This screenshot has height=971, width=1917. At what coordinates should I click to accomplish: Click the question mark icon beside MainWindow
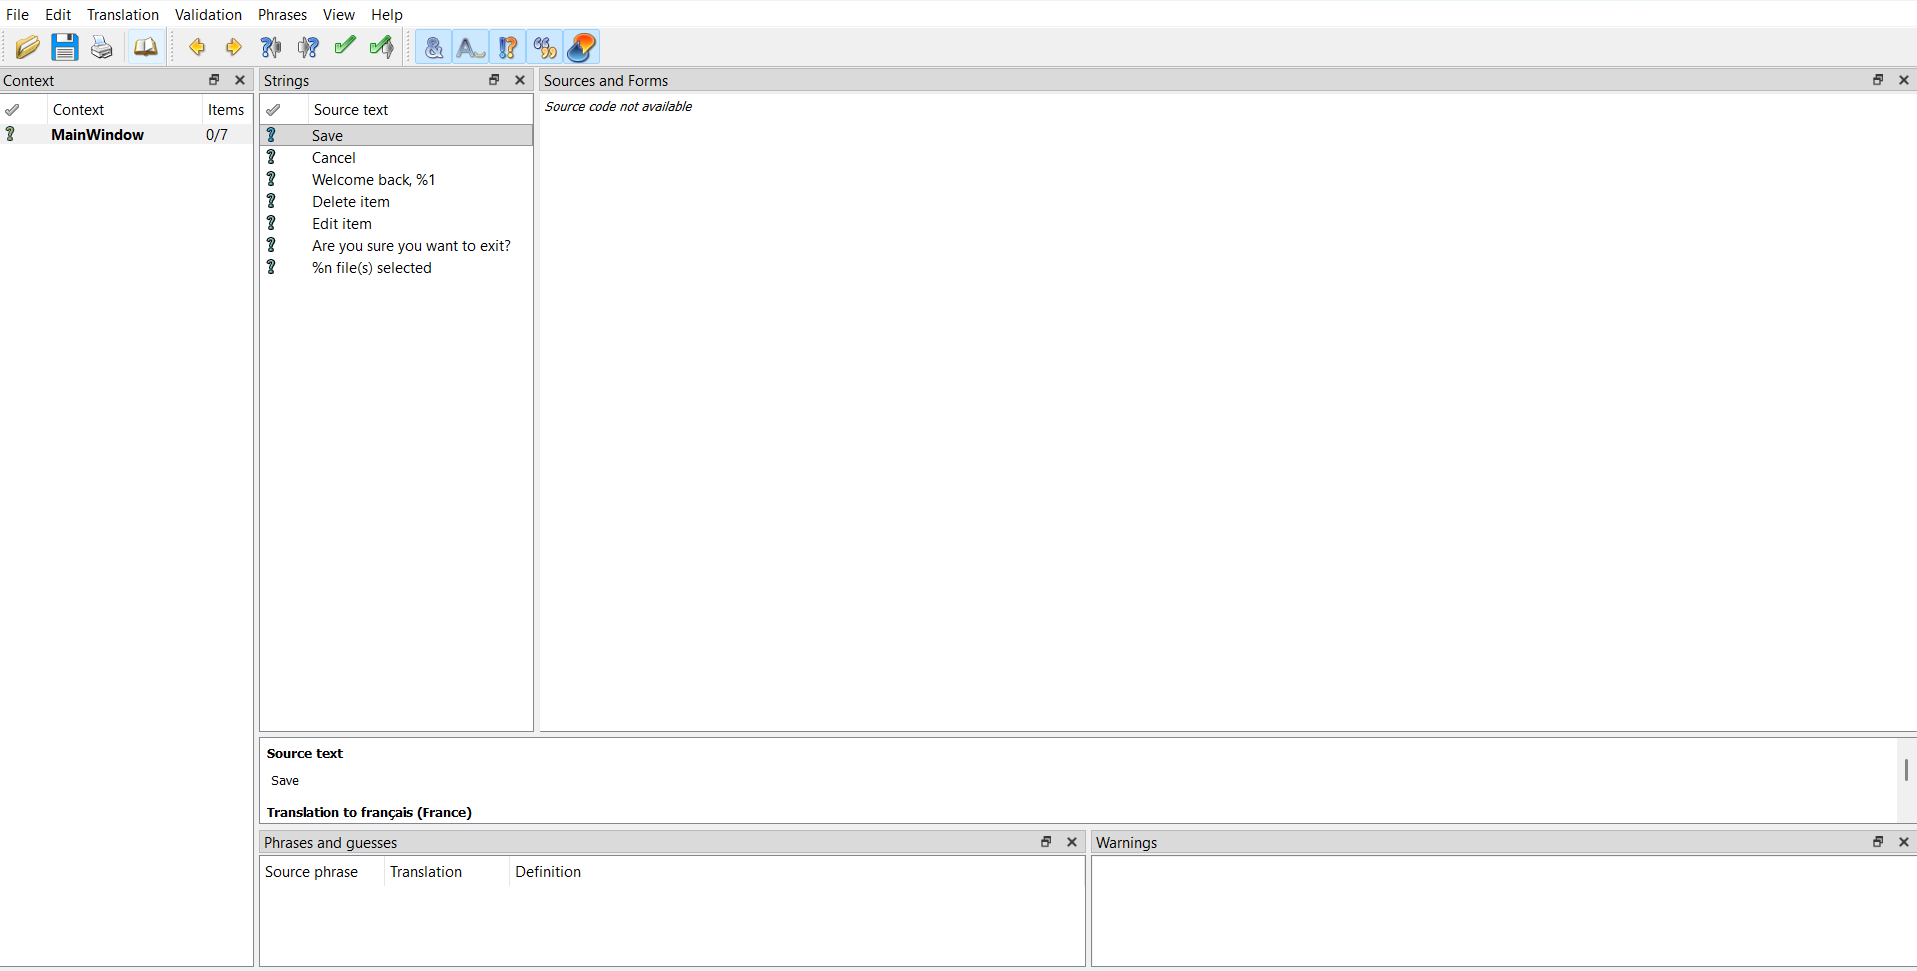(x=11, y=134)
